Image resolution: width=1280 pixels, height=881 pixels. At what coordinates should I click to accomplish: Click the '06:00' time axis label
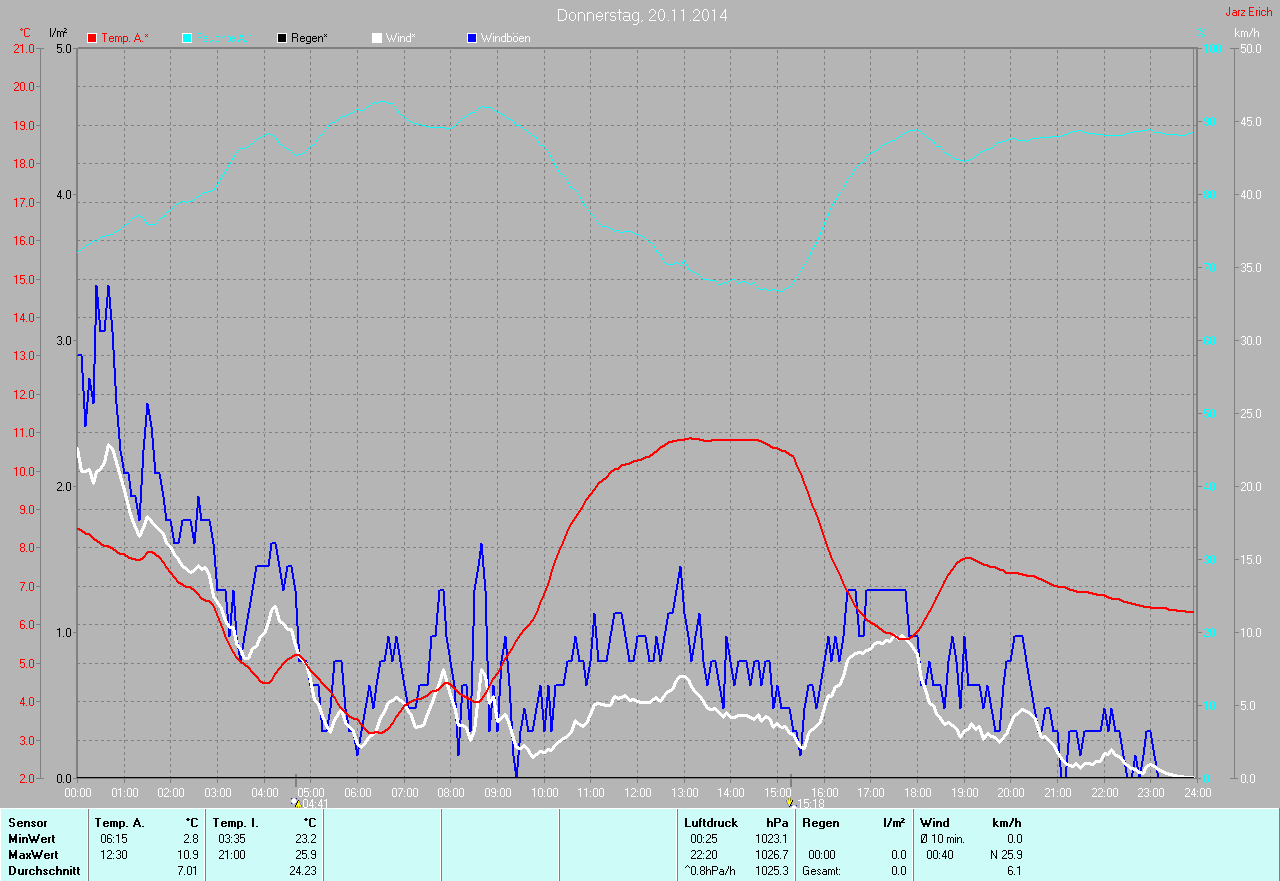click(x=358, y=793)
